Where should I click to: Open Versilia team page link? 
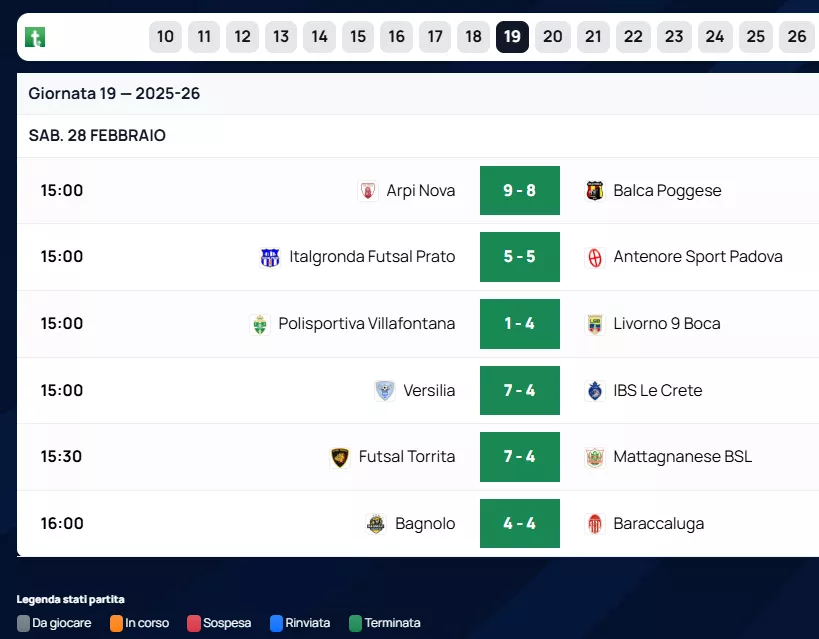tap(429, 391)
